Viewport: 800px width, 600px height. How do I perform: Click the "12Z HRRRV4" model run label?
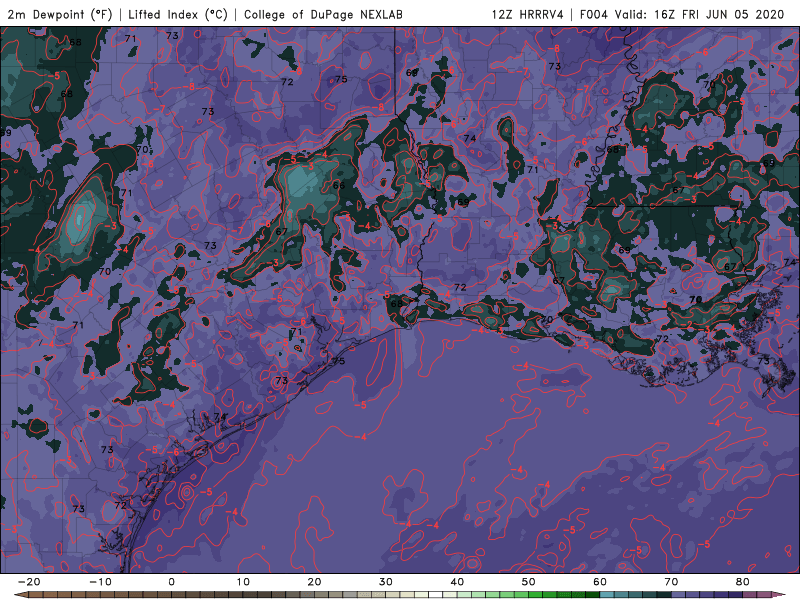coord(528,14)
